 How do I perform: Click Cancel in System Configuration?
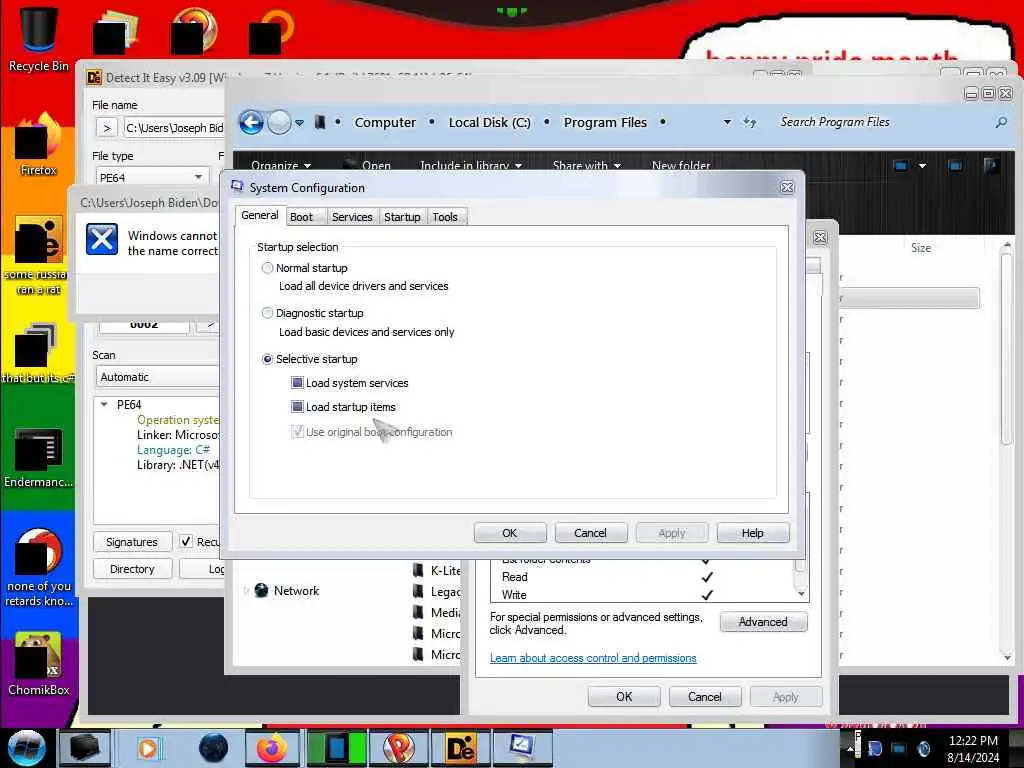tap(590, 533)
